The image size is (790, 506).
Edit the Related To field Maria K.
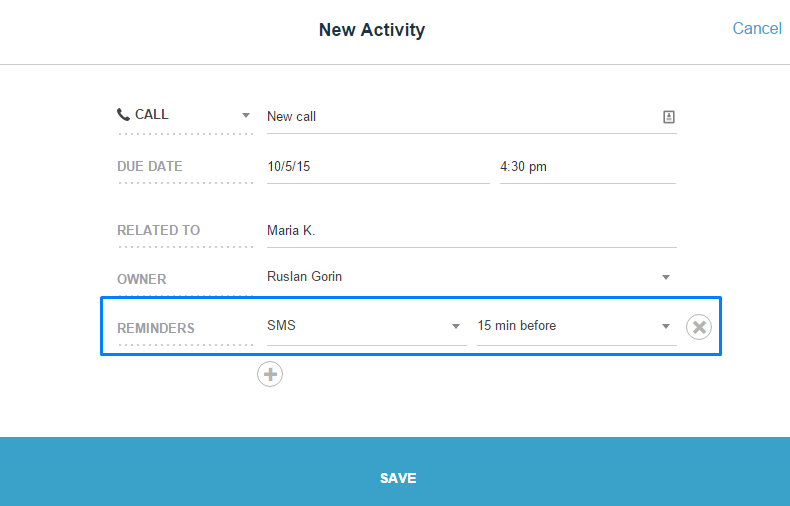click(x=472, y=231)
